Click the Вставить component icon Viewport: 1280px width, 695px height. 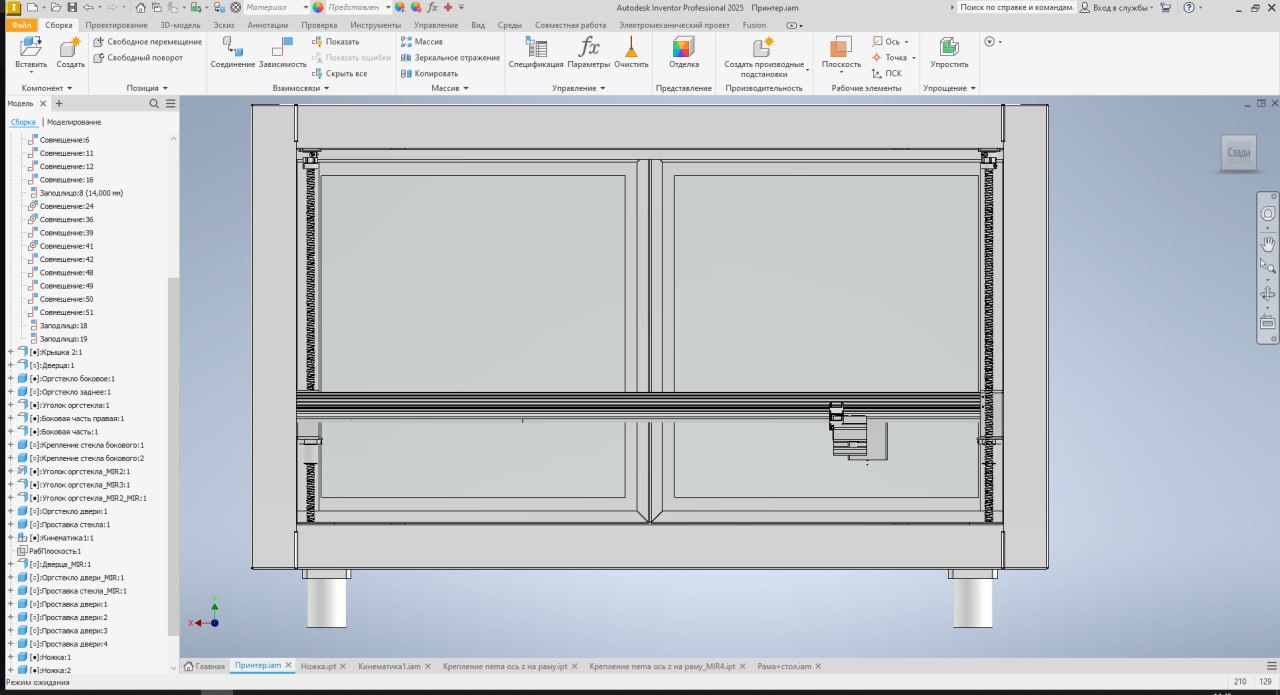click(31, 47)
